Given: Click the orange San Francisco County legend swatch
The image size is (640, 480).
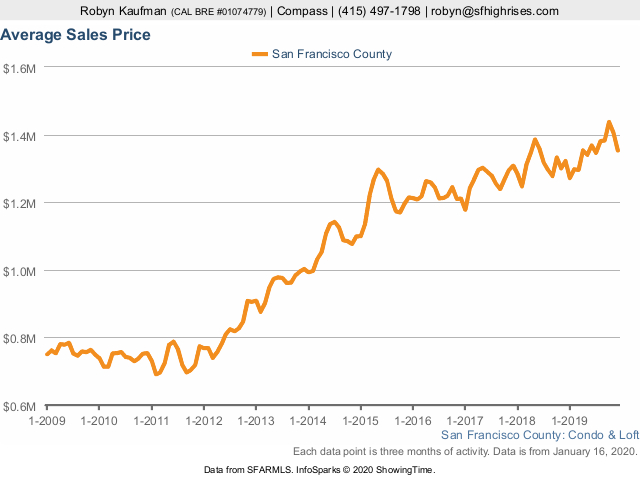Looking at the screenshot, I should click(260, 54).
